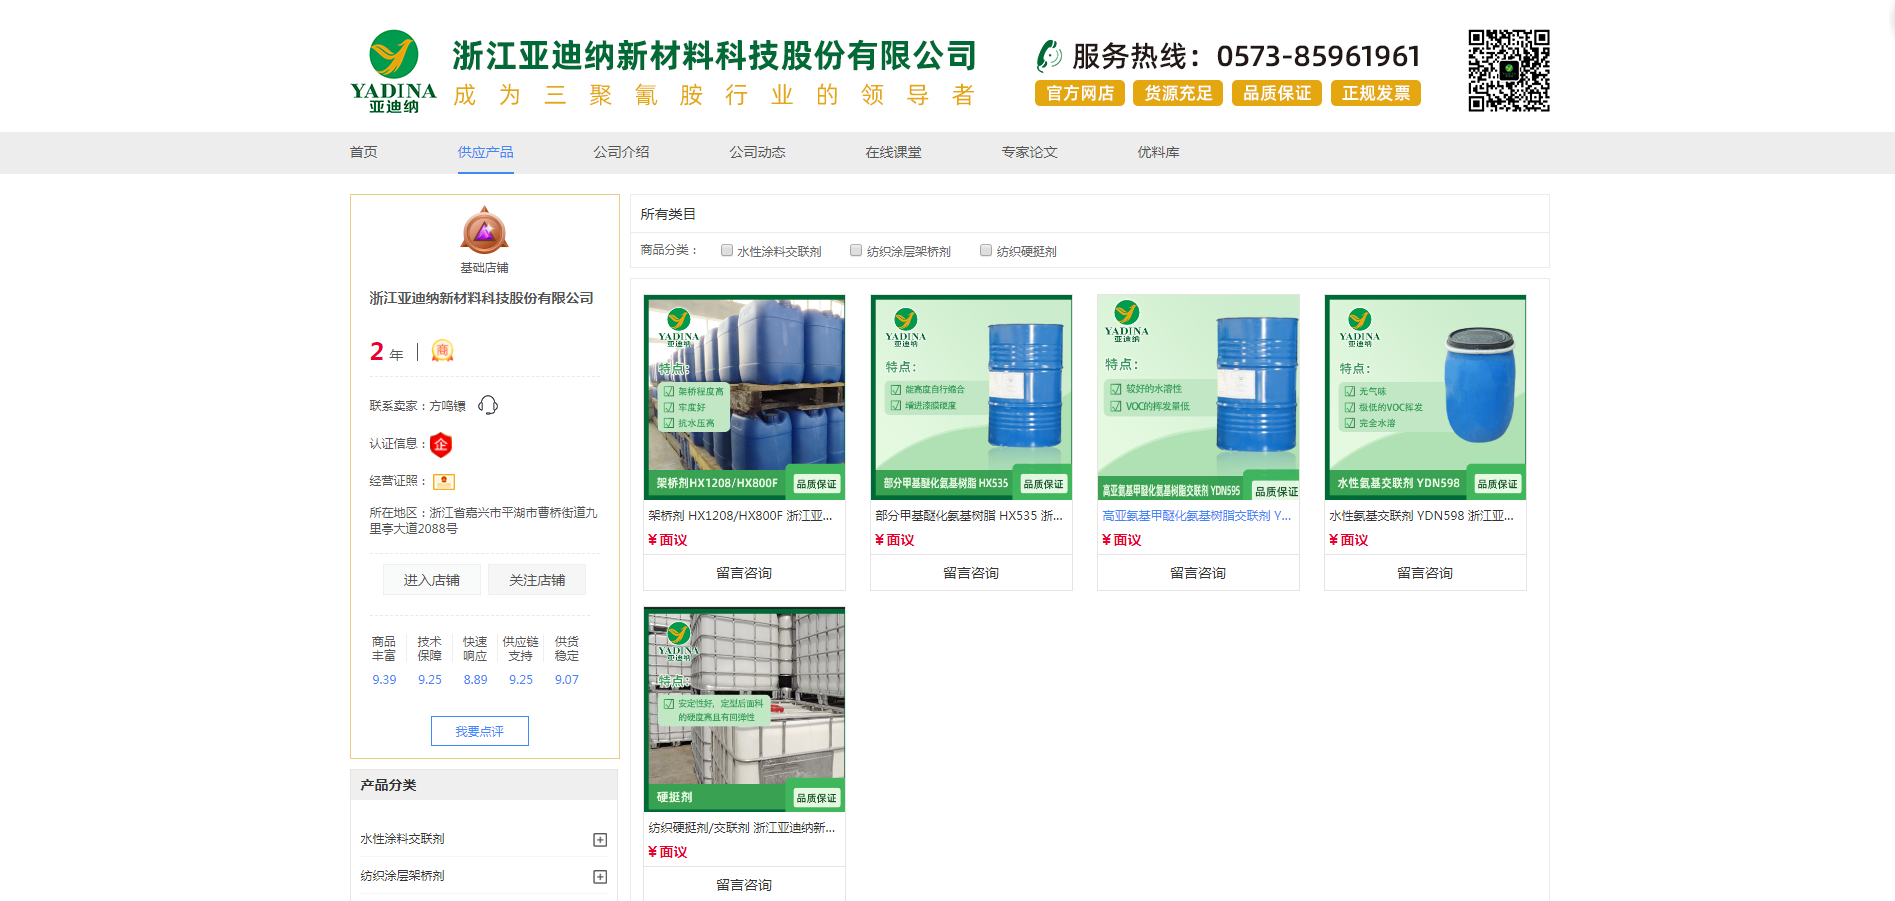Open product link 水性氨基交联剂 YDN598

click(1422, 516)
